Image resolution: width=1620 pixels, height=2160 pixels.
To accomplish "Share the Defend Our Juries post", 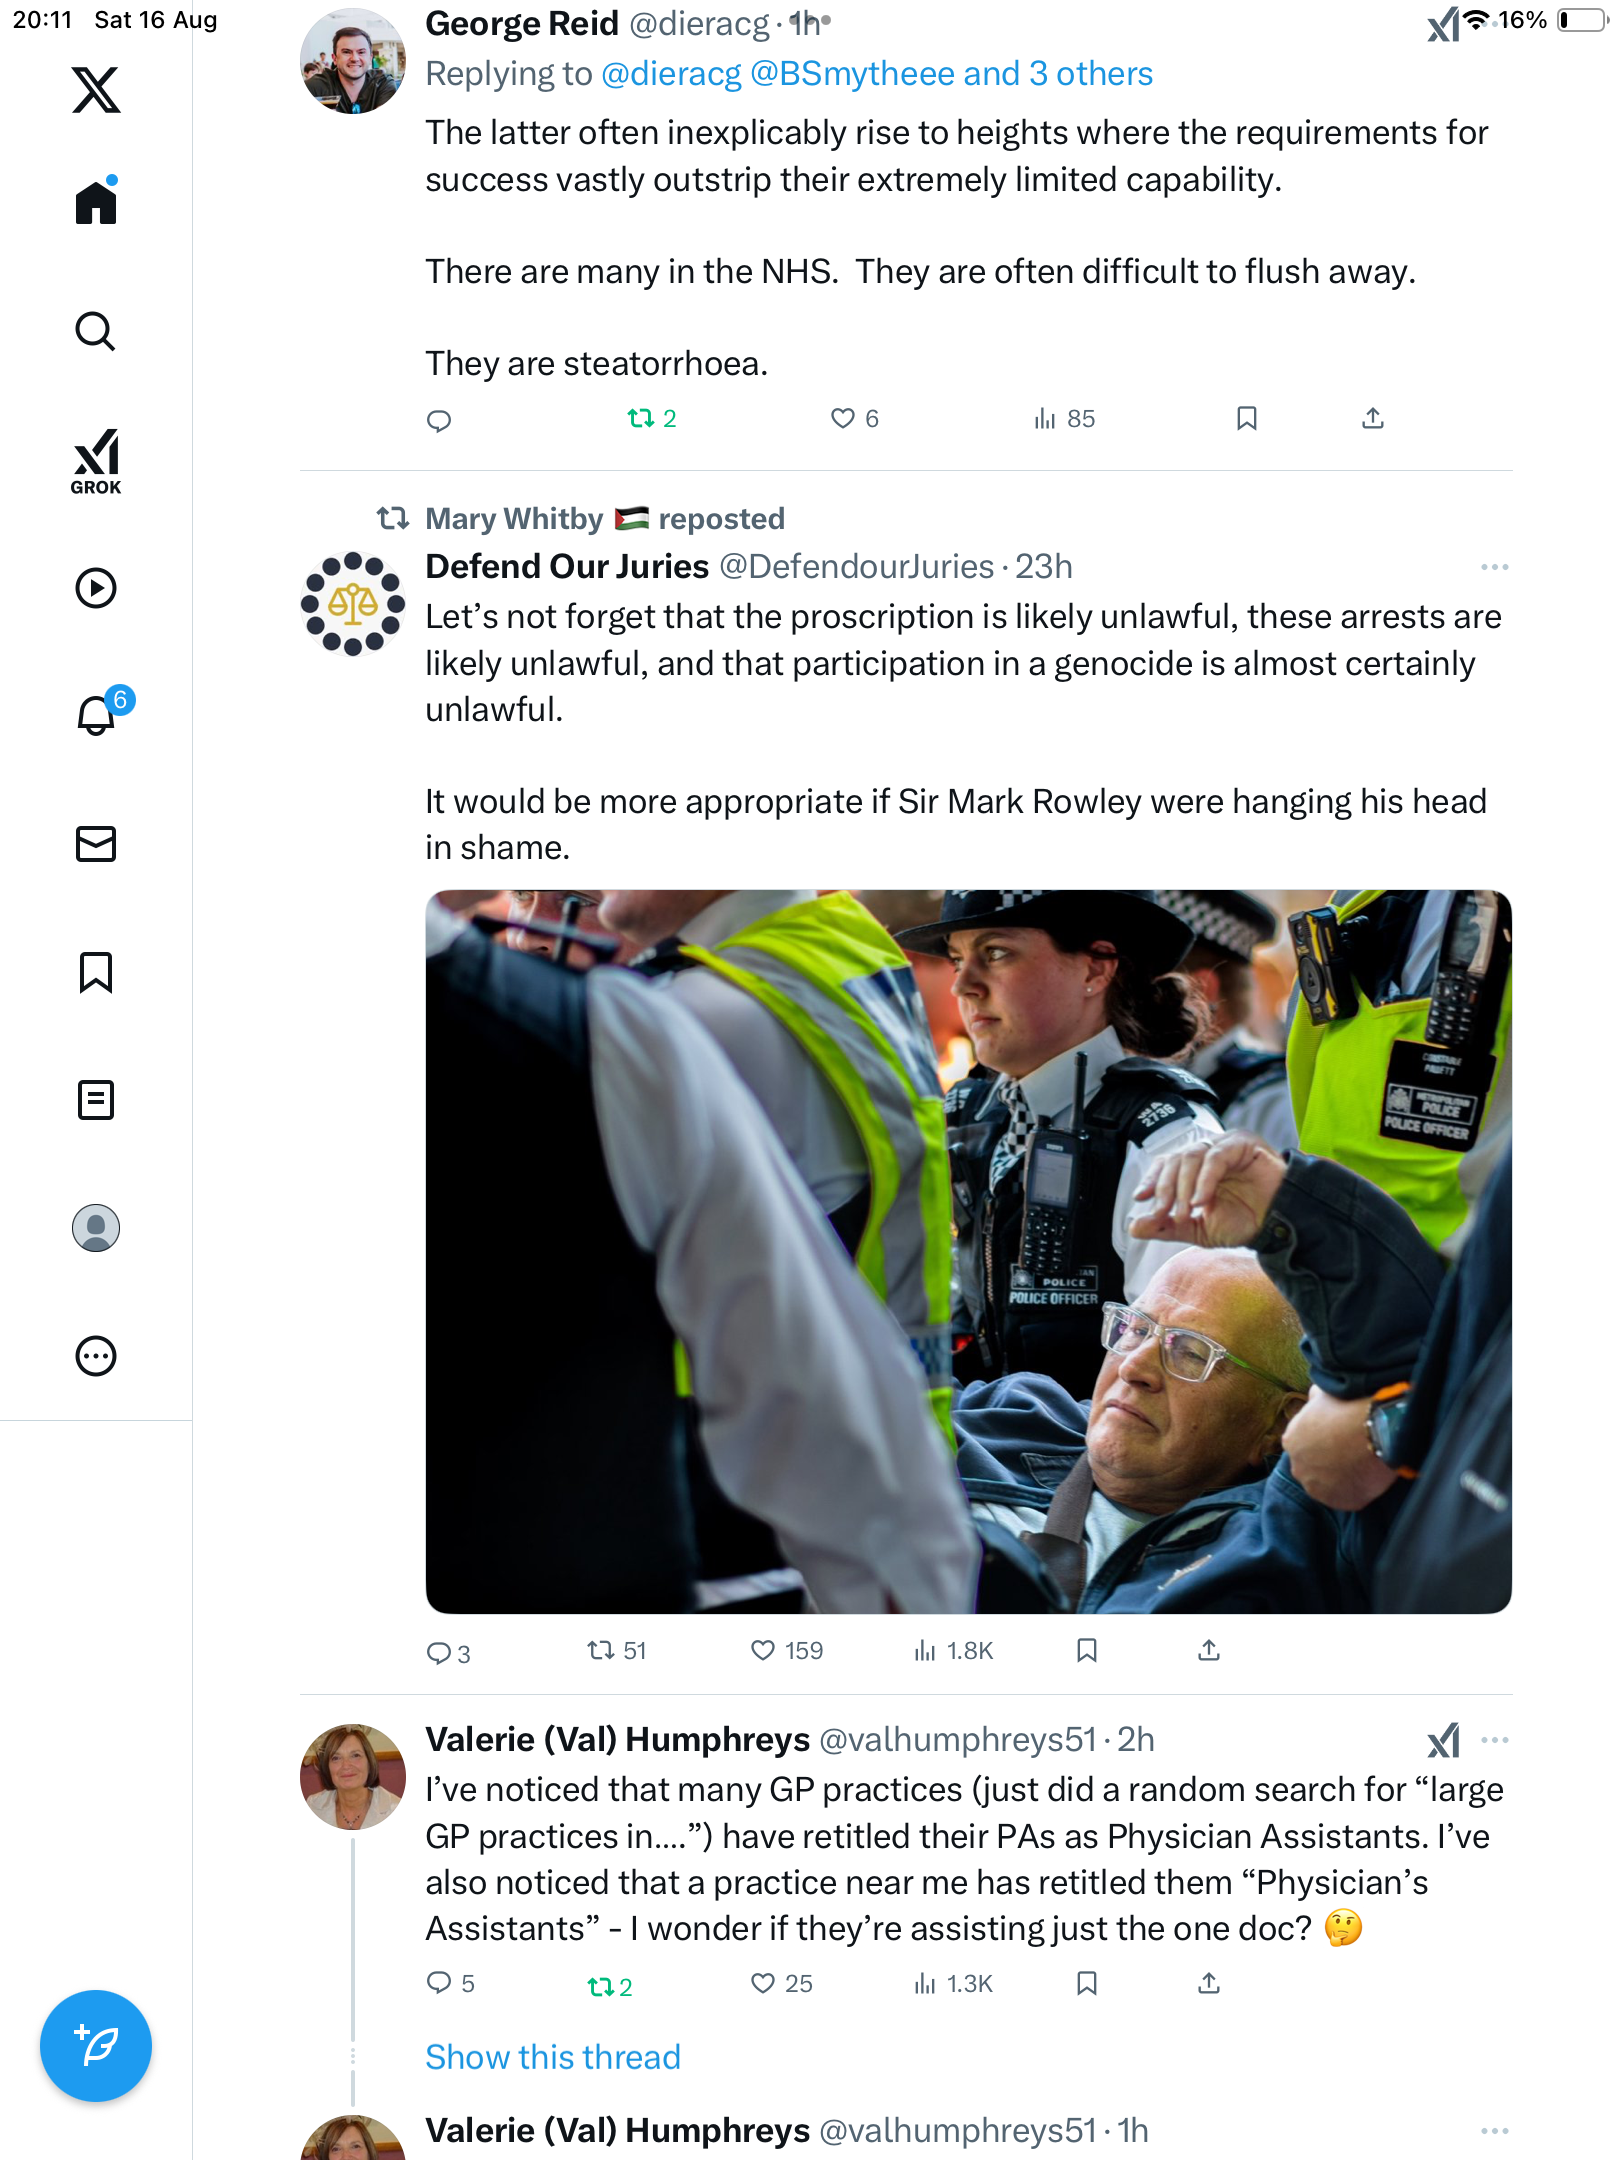I will click(1209, 1650).
